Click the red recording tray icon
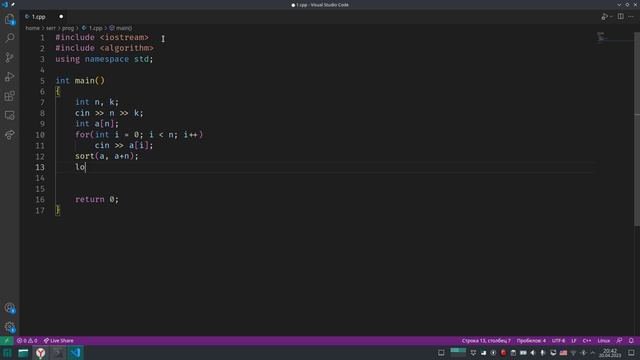640x360 pixels. (x=503, y=353)
